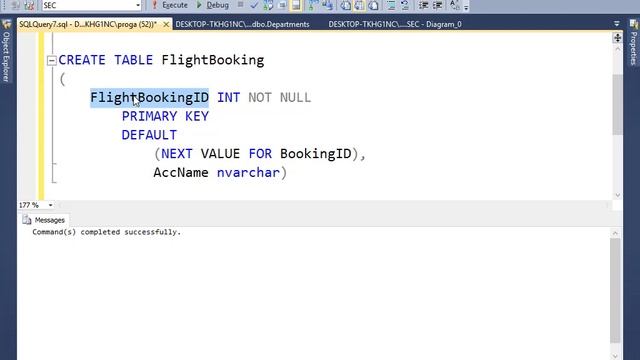Open the SEC available databases dropdown
This screenshot has width=640, height=360.
[x=138, y=5]
